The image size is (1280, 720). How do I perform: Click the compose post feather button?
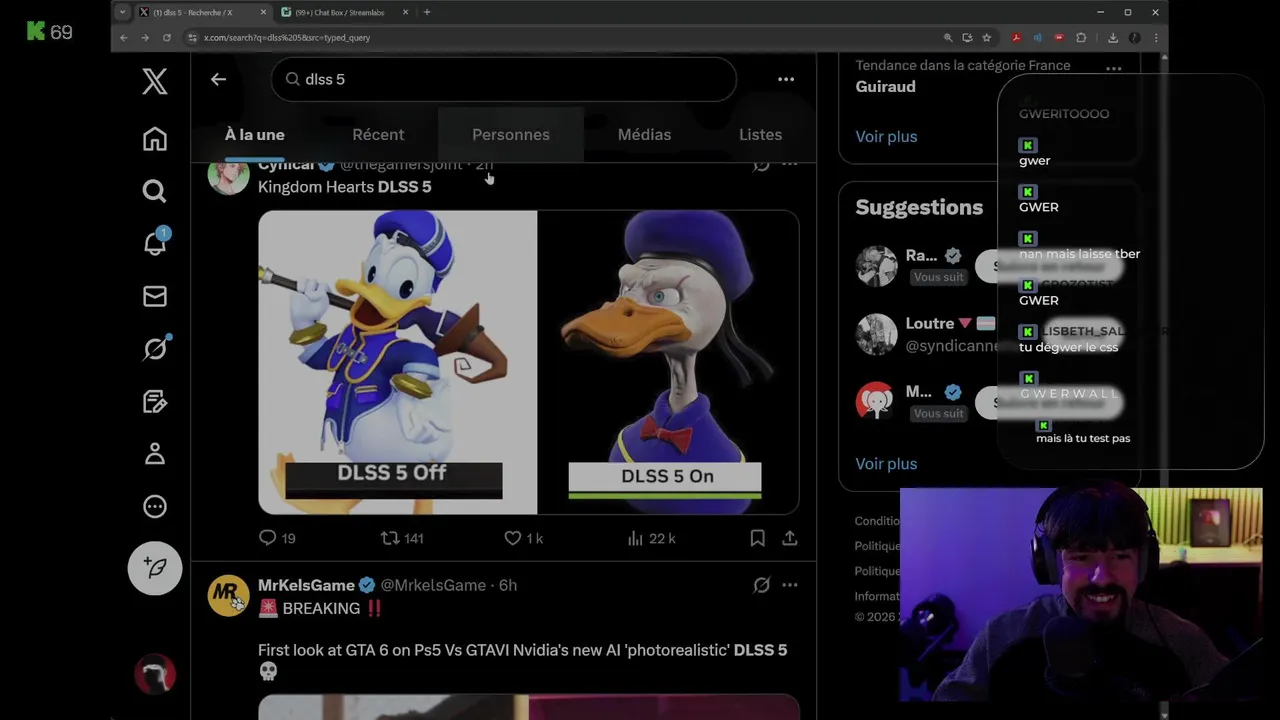(x=155, y=568)
